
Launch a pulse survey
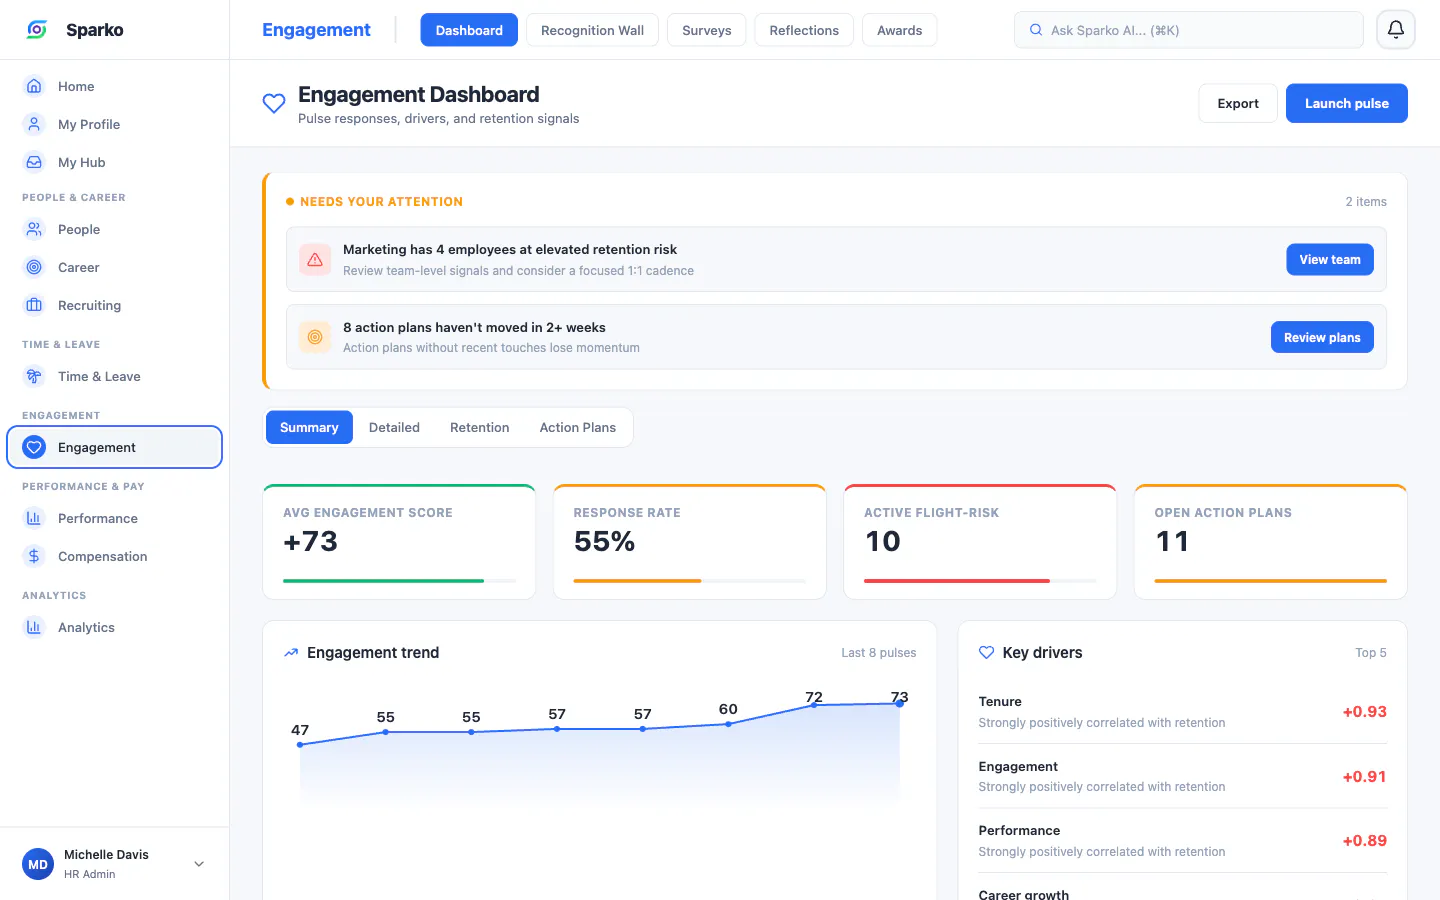click(1347, 103)
